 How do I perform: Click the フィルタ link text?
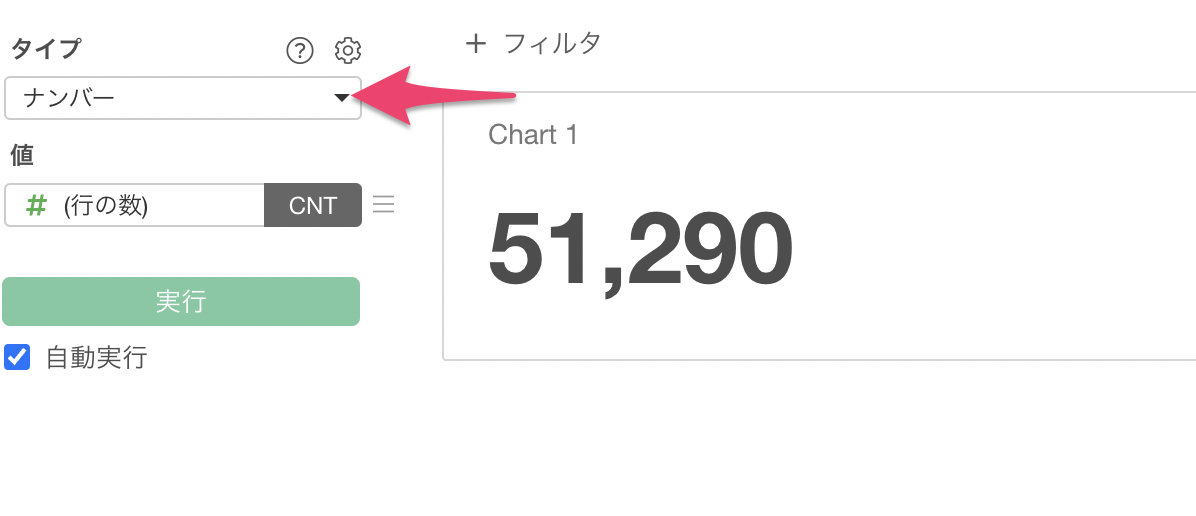(x=552, y=44)
